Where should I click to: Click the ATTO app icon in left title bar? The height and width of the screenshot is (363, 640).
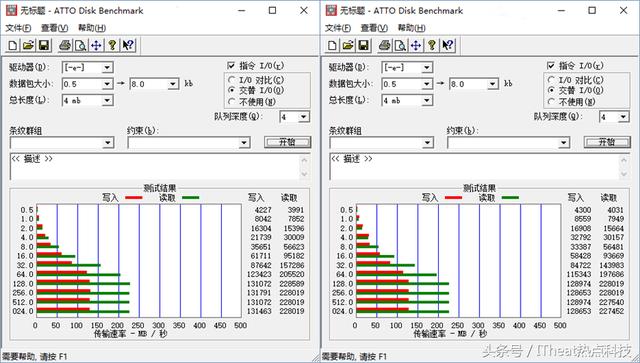point(12,10)
